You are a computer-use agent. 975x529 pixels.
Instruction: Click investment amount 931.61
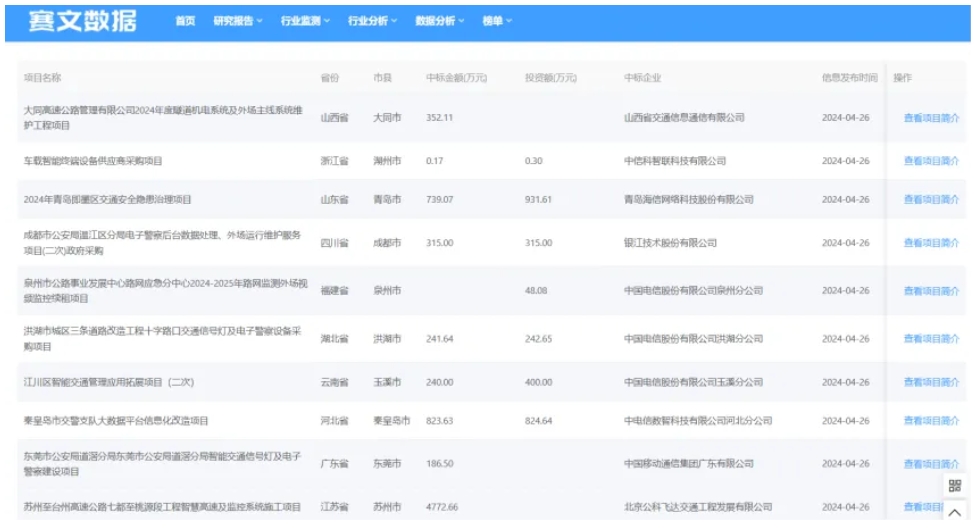[x=538, y=200]
